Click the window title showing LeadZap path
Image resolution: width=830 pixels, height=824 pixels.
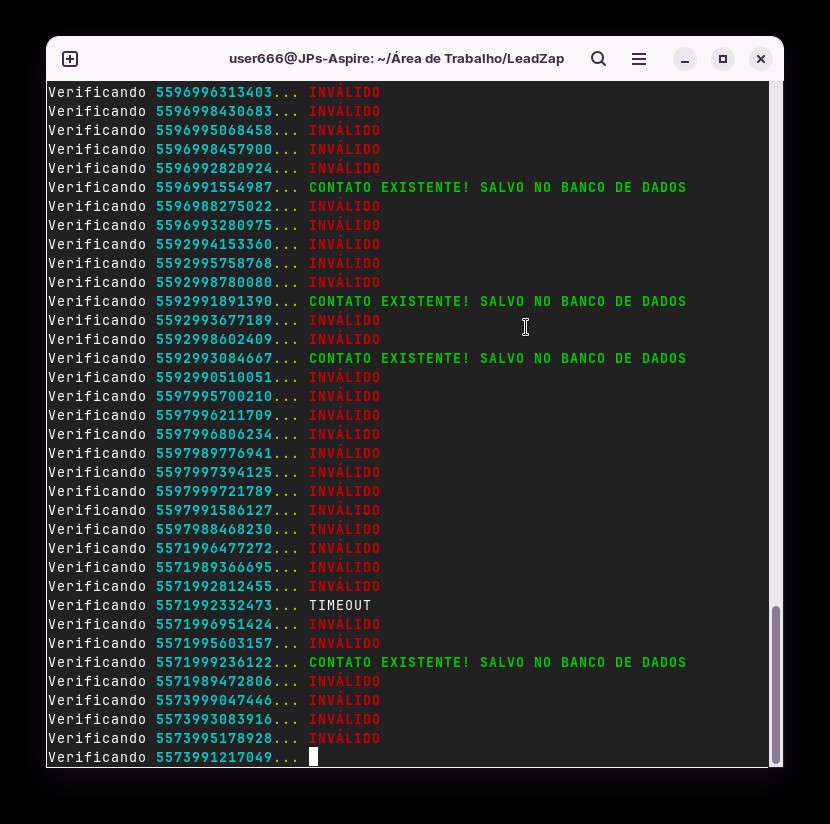(x=396, y=59)
